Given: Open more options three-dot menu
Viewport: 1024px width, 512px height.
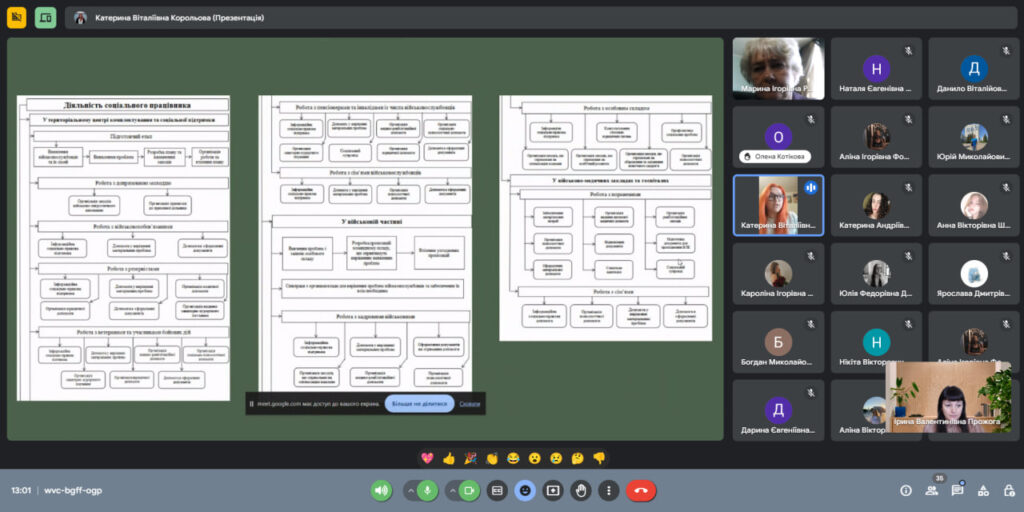Looking at the screenshot, I should click(608, 491).
